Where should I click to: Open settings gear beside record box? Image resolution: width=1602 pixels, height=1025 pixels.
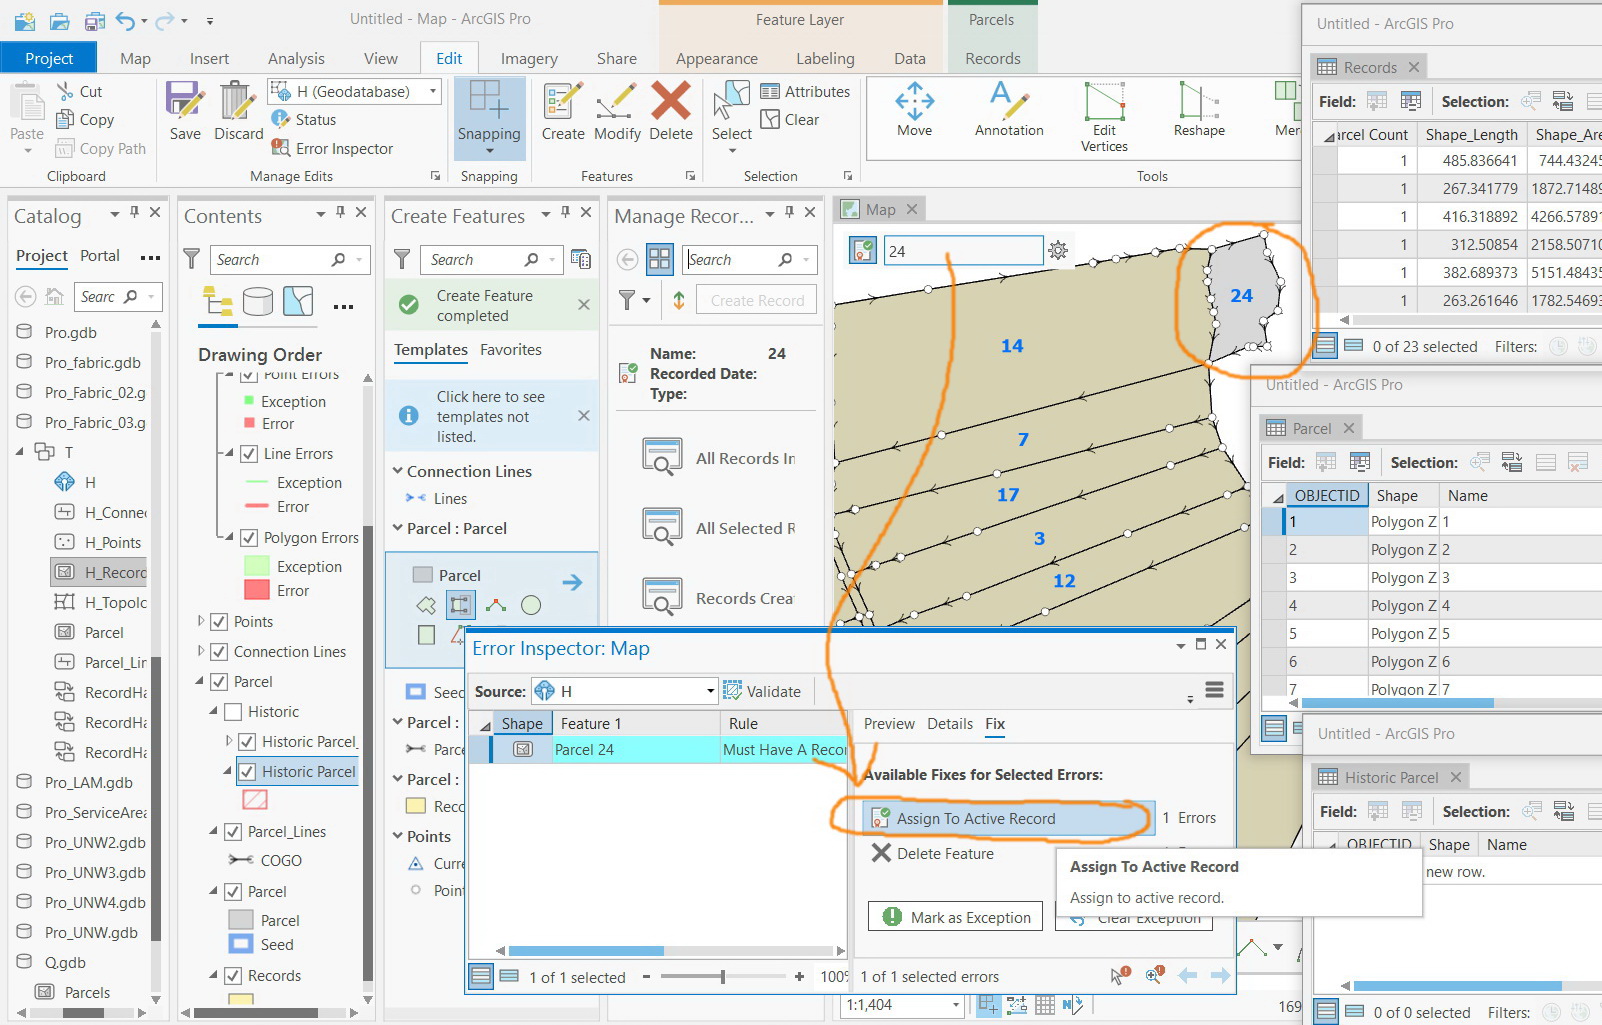(x=1058, y=250)
